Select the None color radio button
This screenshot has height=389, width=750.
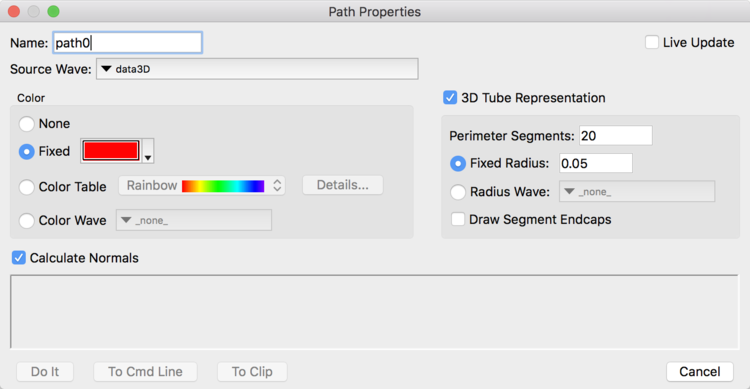[26, 124]
